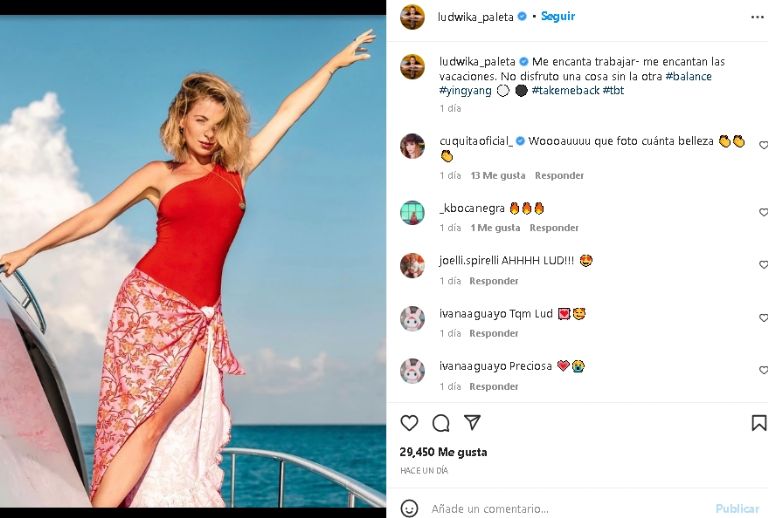Open cuquitaoficial_ profile avatar
Image resolution: width=768 pixels, height=518 pixels.
tap(412, 146)
